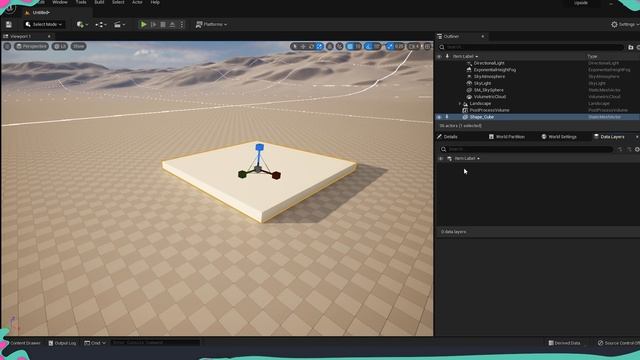This screenshot has width=640, height=360.
Task: Open the Actor menu
Action: [137, 2]
